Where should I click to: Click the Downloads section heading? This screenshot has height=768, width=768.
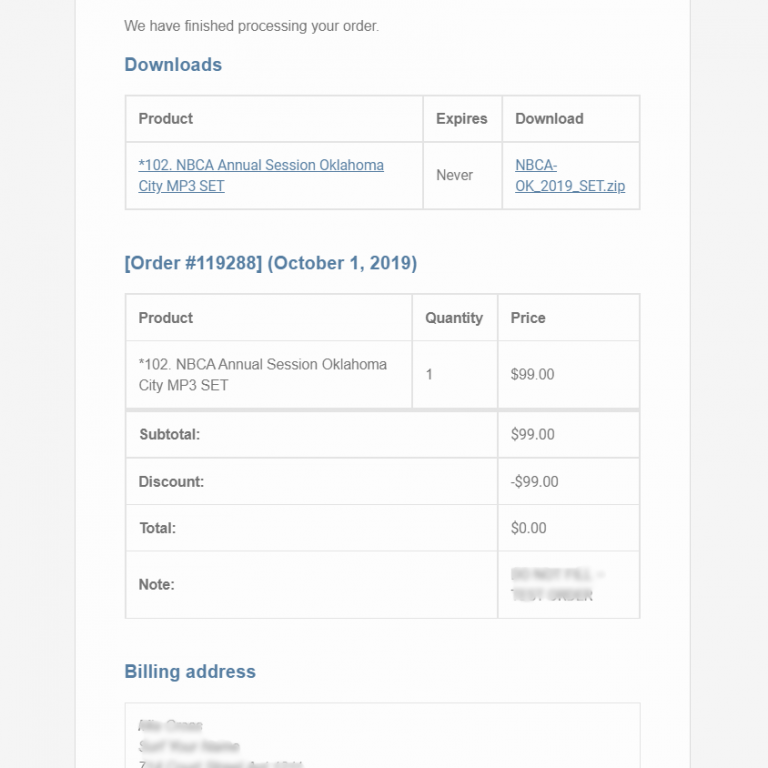[x=173, y=65]
